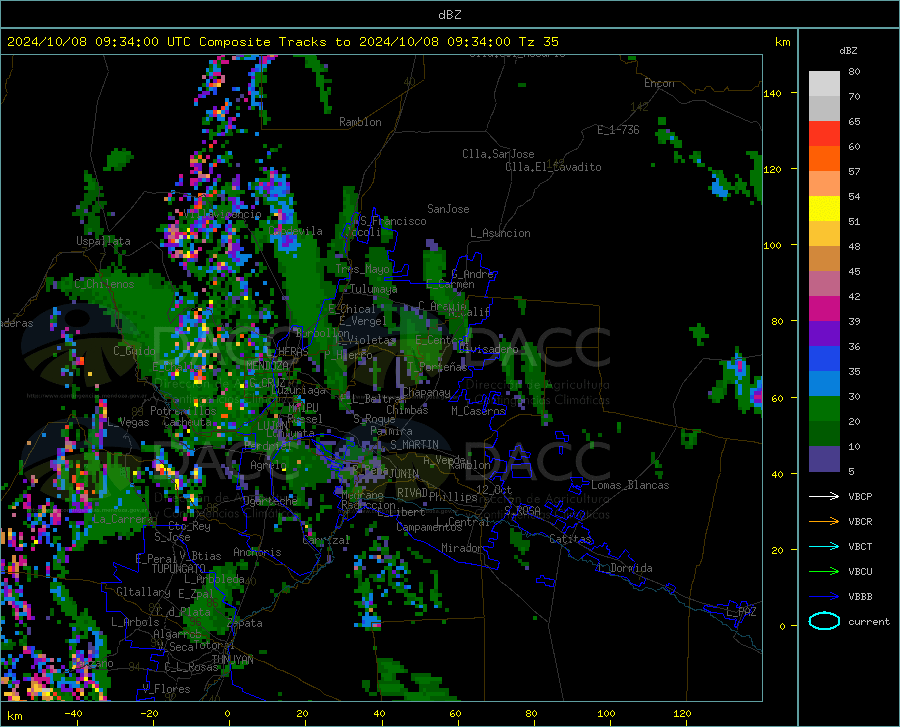Click the Encon label in upper right
The width and height of the screenshot is (900, 727).
[659, 83]
